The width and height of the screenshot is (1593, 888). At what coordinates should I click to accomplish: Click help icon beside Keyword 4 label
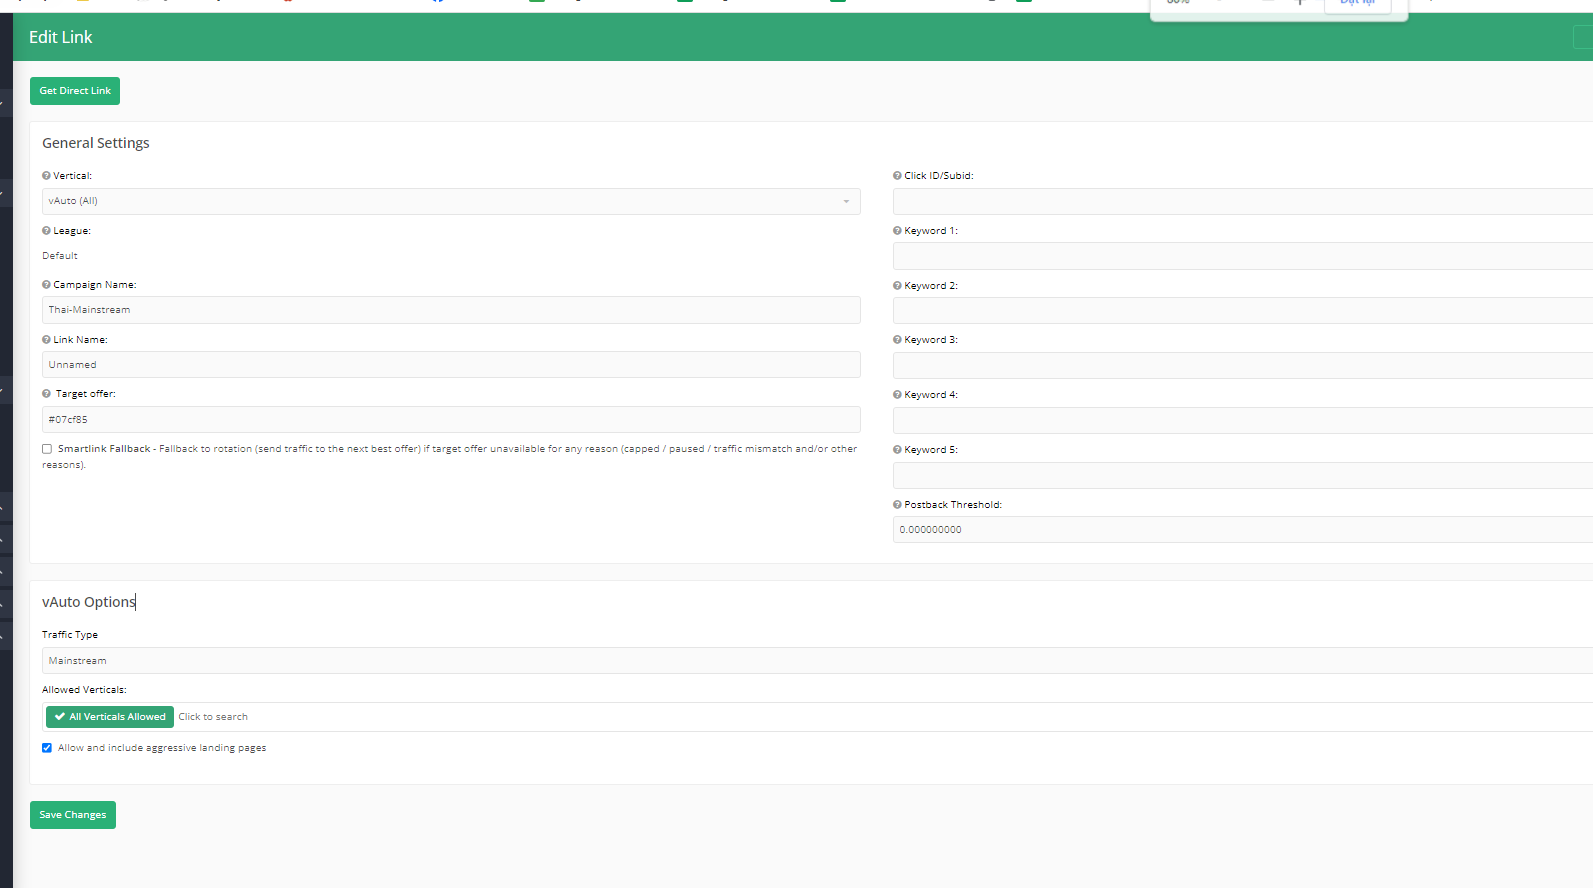pyautogui.click(x=897, y=395)
